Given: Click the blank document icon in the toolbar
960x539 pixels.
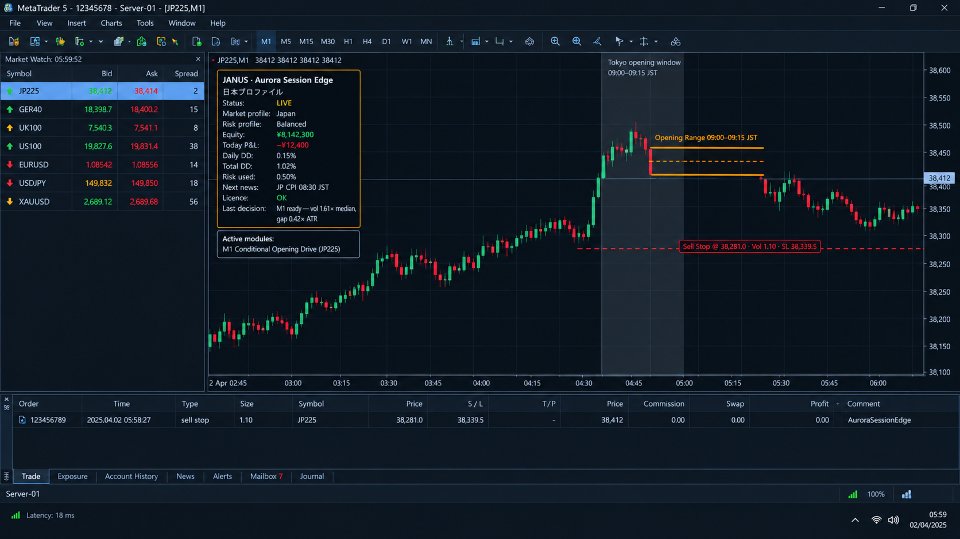Looking at the screenshot, I should (x=216, y=42).
